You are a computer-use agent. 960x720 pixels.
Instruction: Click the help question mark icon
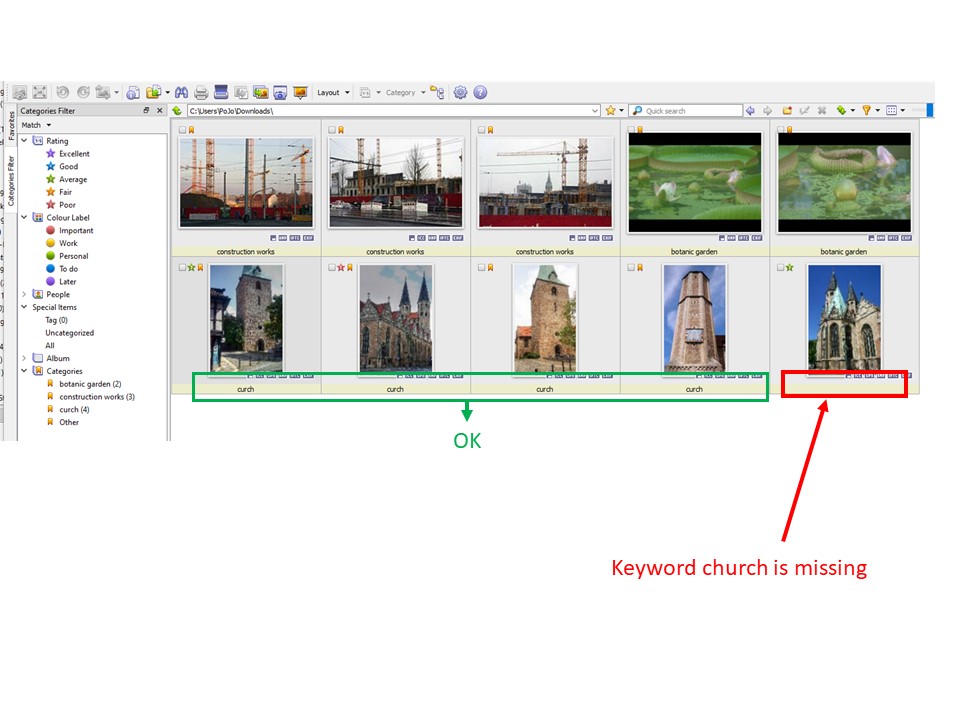click(480, 92)
